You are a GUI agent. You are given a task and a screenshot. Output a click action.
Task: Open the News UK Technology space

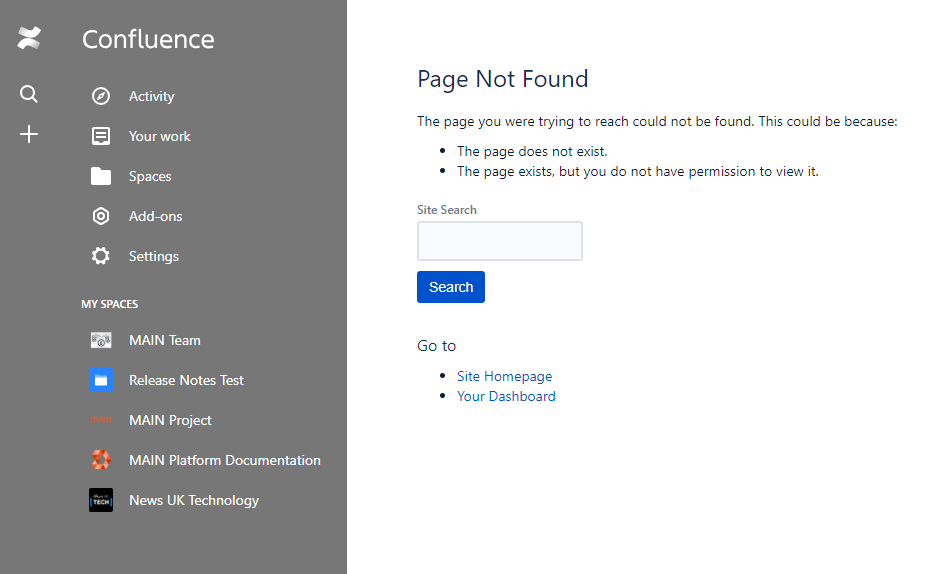tap(194, 500)
